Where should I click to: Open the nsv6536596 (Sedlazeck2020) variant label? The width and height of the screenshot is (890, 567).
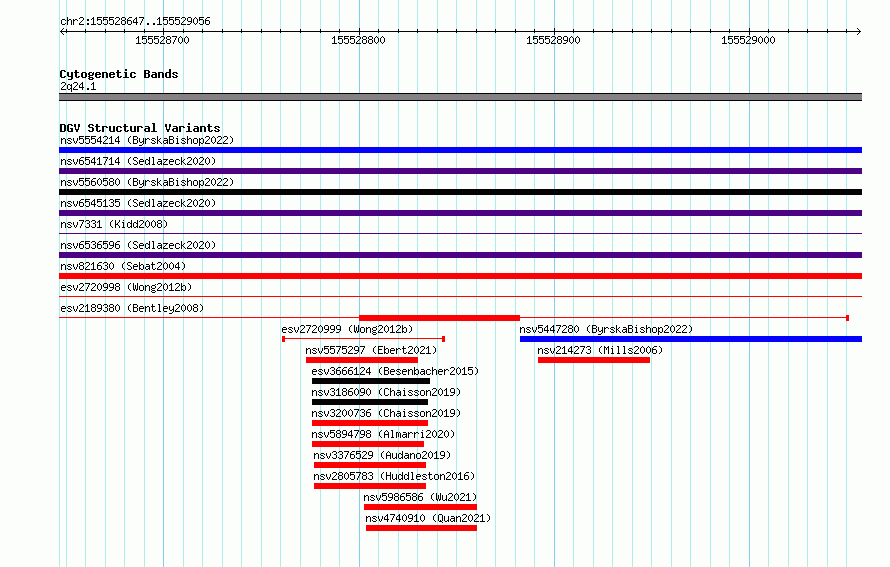pyautogui.click(x=138, y=245)
